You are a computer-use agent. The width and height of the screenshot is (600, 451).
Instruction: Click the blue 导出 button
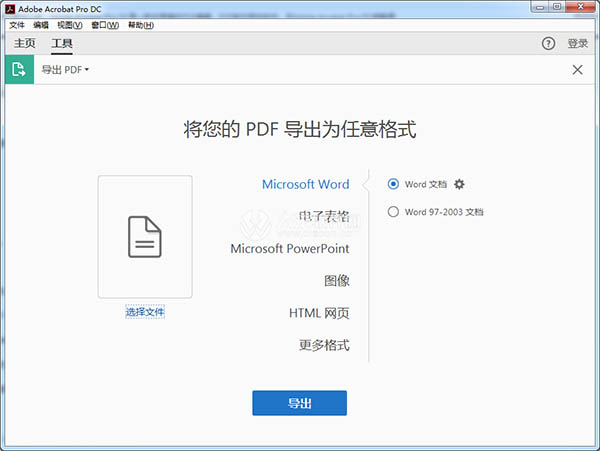click(300, 403)
